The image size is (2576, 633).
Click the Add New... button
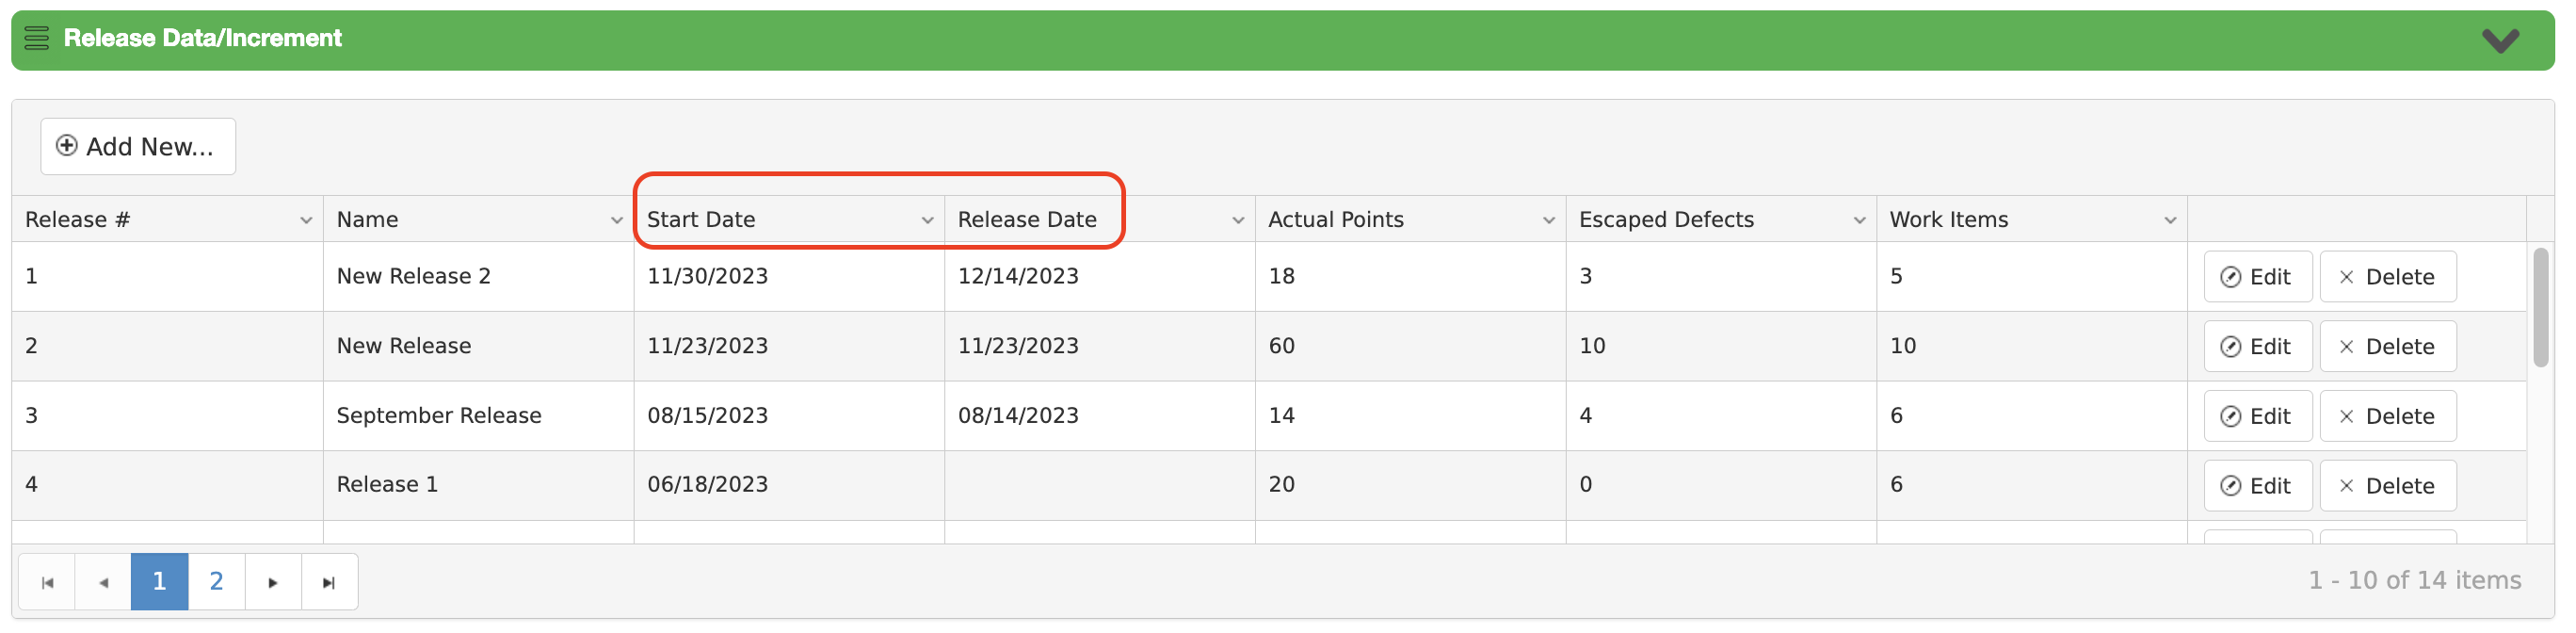(138, 147)
